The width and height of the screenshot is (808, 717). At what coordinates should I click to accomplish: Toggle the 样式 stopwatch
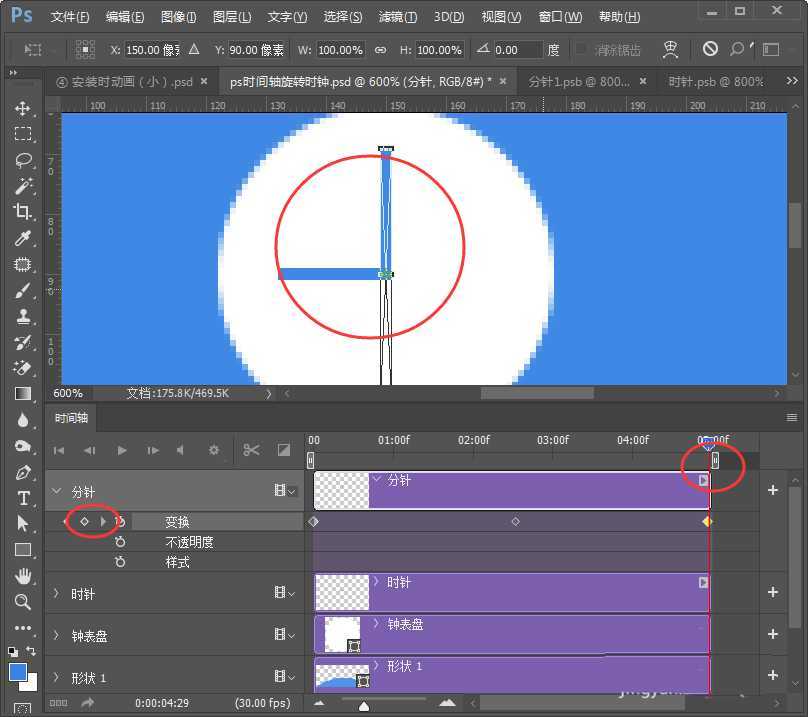120,563
